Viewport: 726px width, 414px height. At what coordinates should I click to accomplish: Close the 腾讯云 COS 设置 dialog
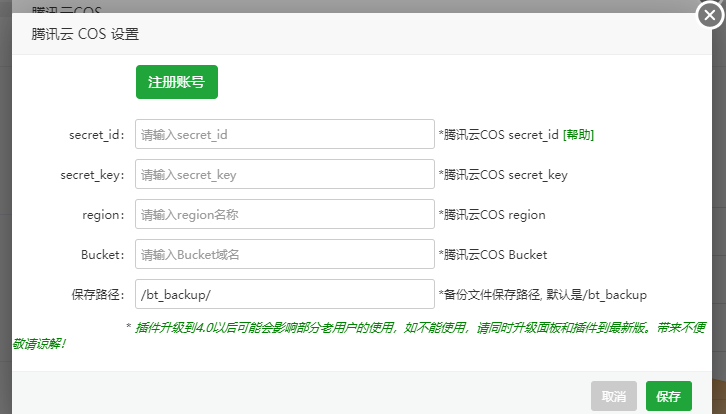click(x=710, y=16)
